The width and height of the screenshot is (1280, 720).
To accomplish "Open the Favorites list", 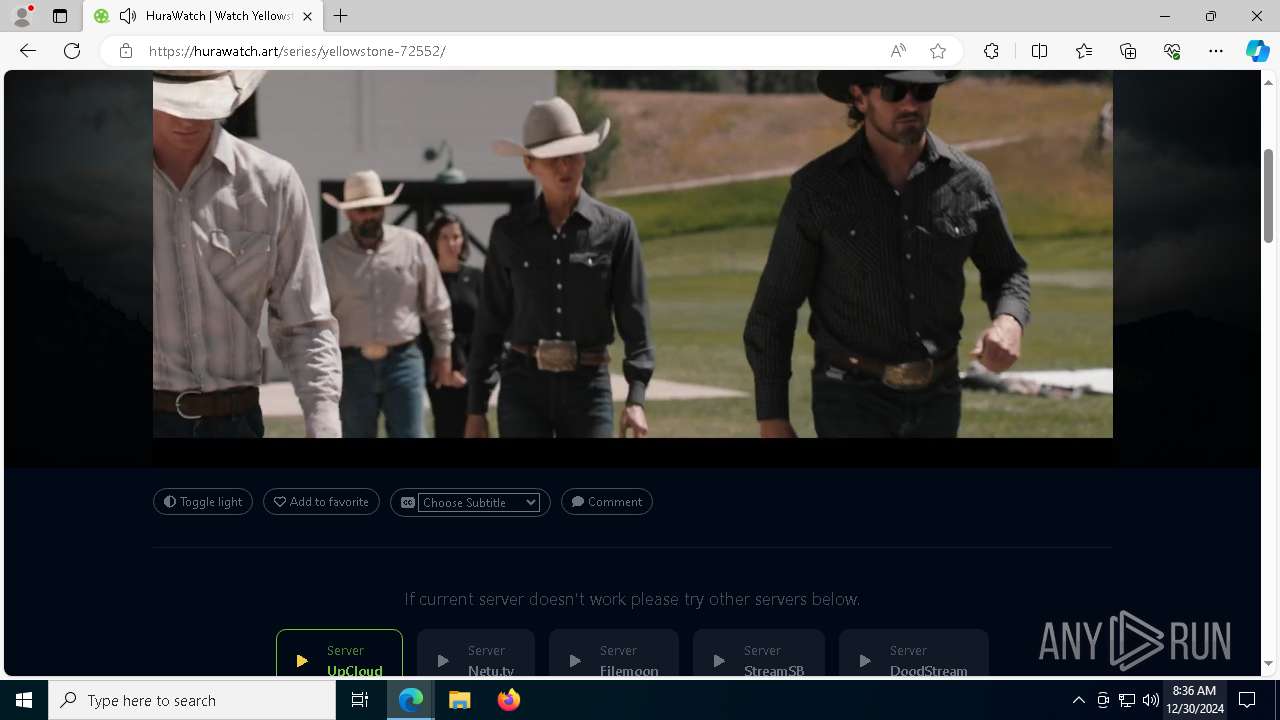I will [x=1084, y=51].
